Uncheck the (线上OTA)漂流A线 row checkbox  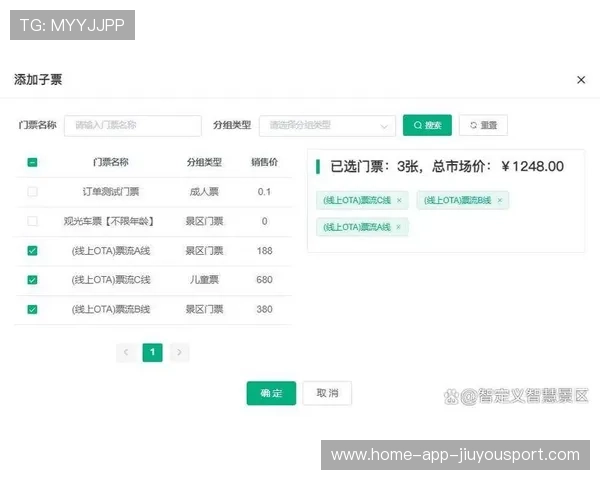tap(33, 251)
